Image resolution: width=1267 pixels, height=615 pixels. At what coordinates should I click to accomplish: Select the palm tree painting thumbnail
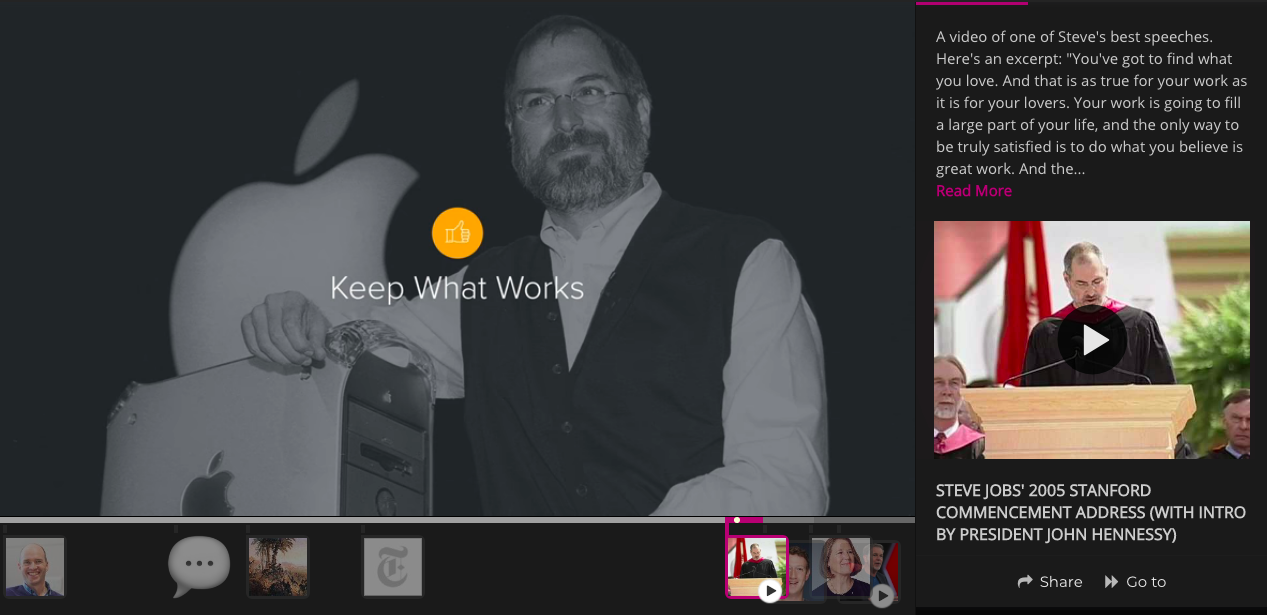(278, 566)
